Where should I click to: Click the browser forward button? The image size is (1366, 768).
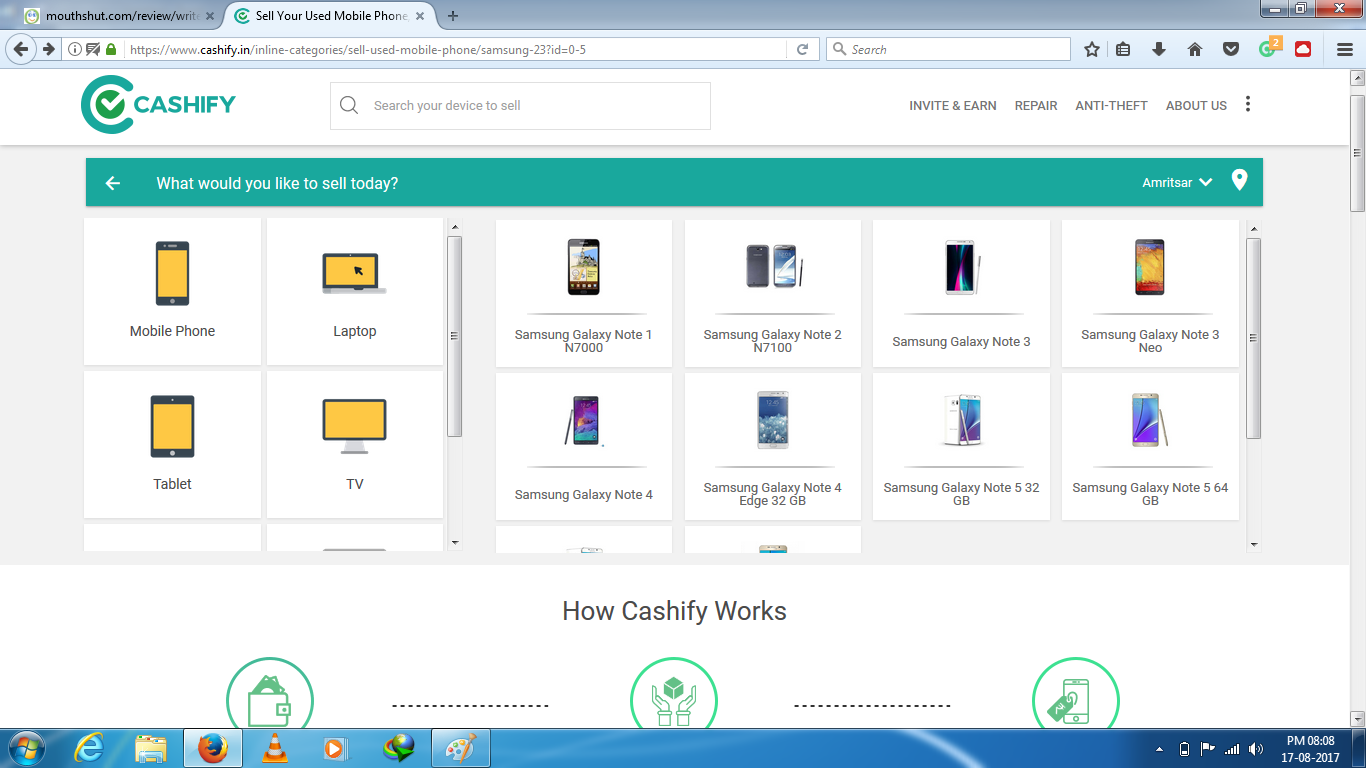[x=48, y=49]
